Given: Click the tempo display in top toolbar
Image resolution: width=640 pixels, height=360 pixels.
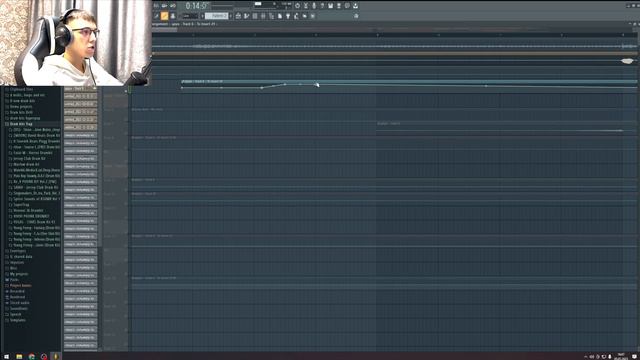Looking at the screenshot, I should pos(287,5).
